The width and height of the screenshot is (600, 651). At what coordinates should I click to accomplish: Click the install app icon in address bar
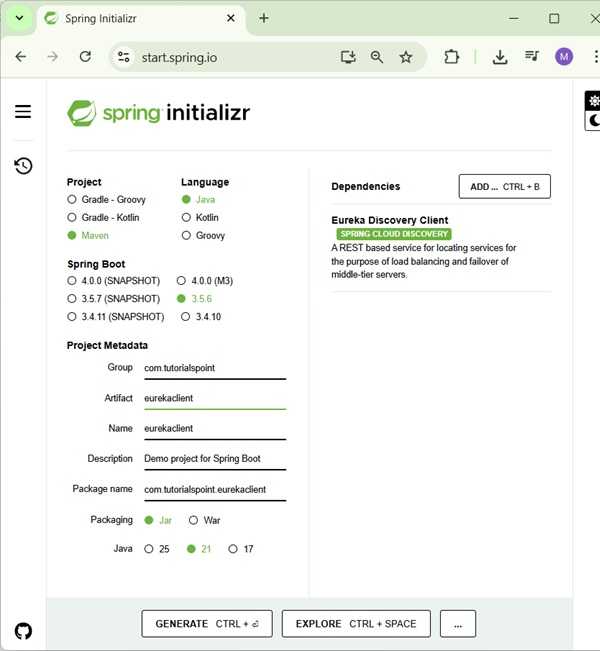pyautogui.click(x=348, y=57)
